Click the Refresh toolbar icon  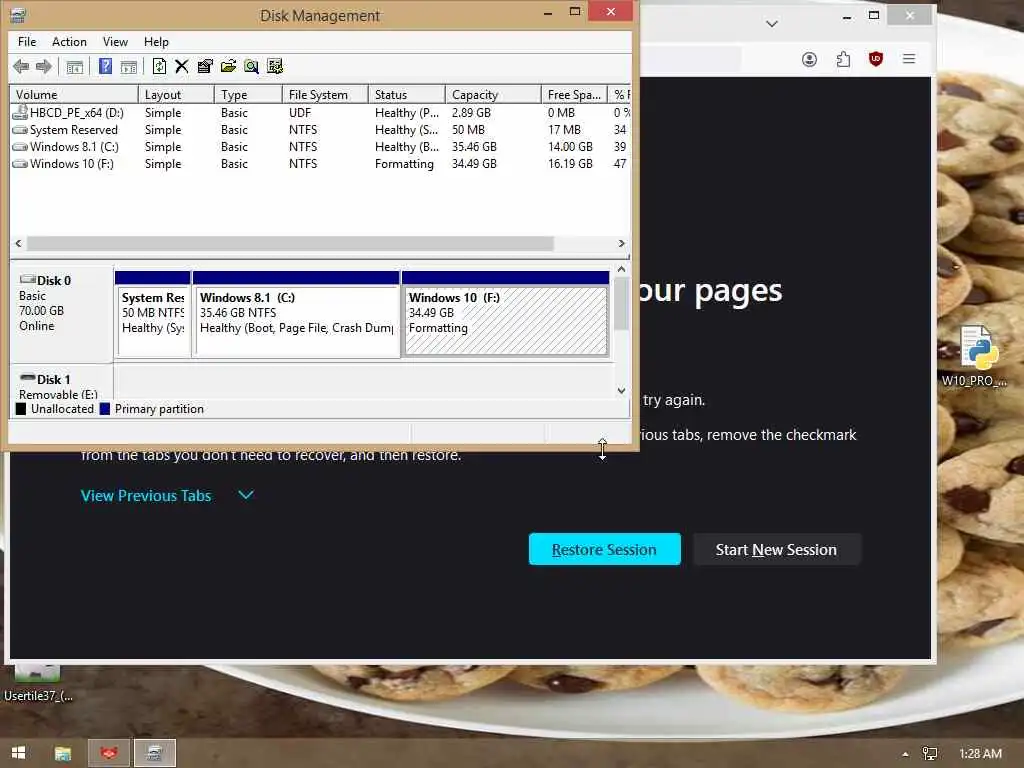pyautogui.click(x=159, y=66)
